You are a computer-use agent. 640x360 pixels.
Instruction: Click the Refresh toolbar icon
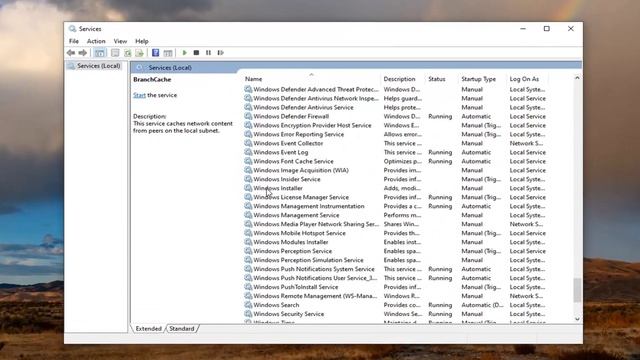tap(127, 53)
